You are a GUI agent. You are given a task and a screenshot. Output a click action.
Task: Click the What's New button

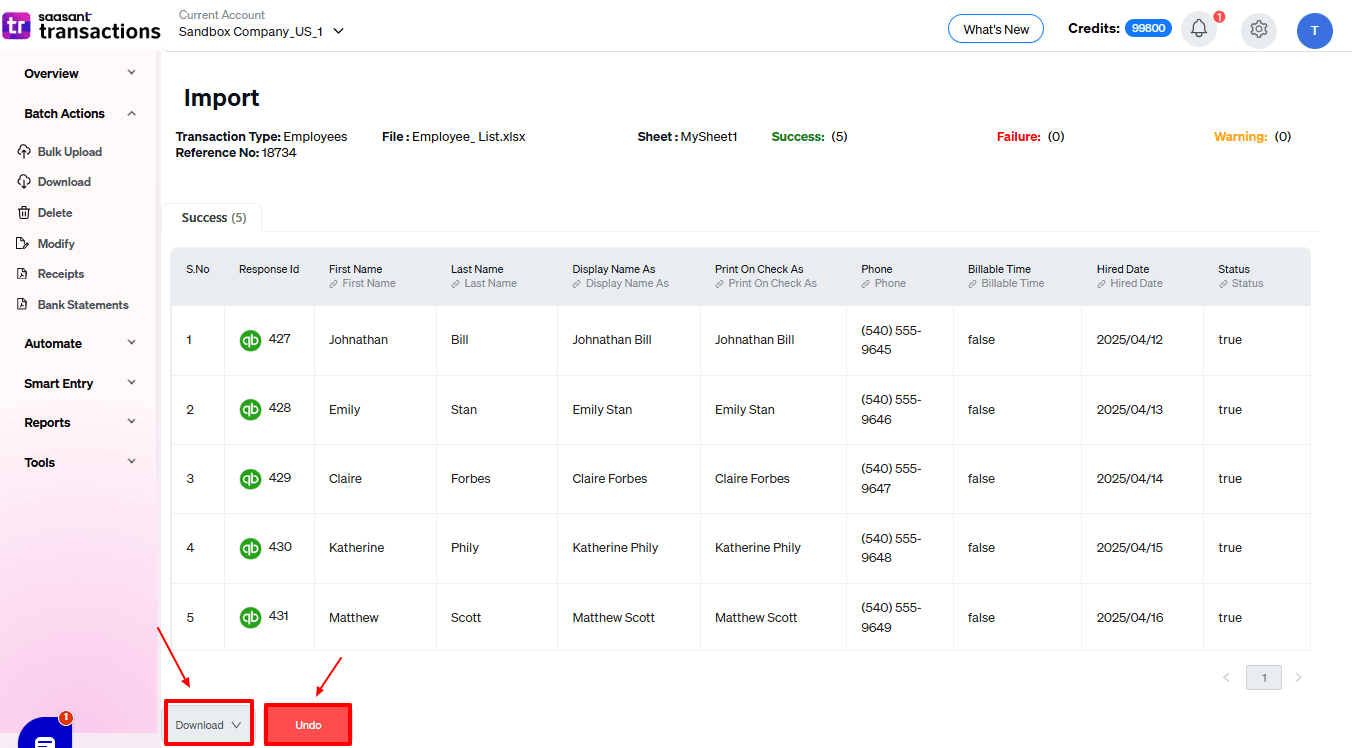(x=995, y=29)
